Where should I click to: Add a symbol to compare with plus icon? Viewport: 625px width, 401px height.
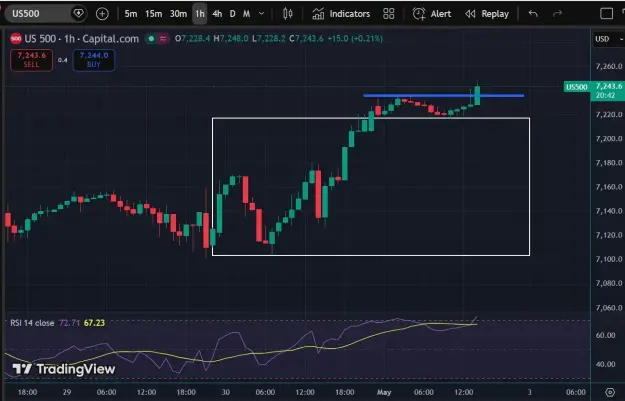pos(102,14)
